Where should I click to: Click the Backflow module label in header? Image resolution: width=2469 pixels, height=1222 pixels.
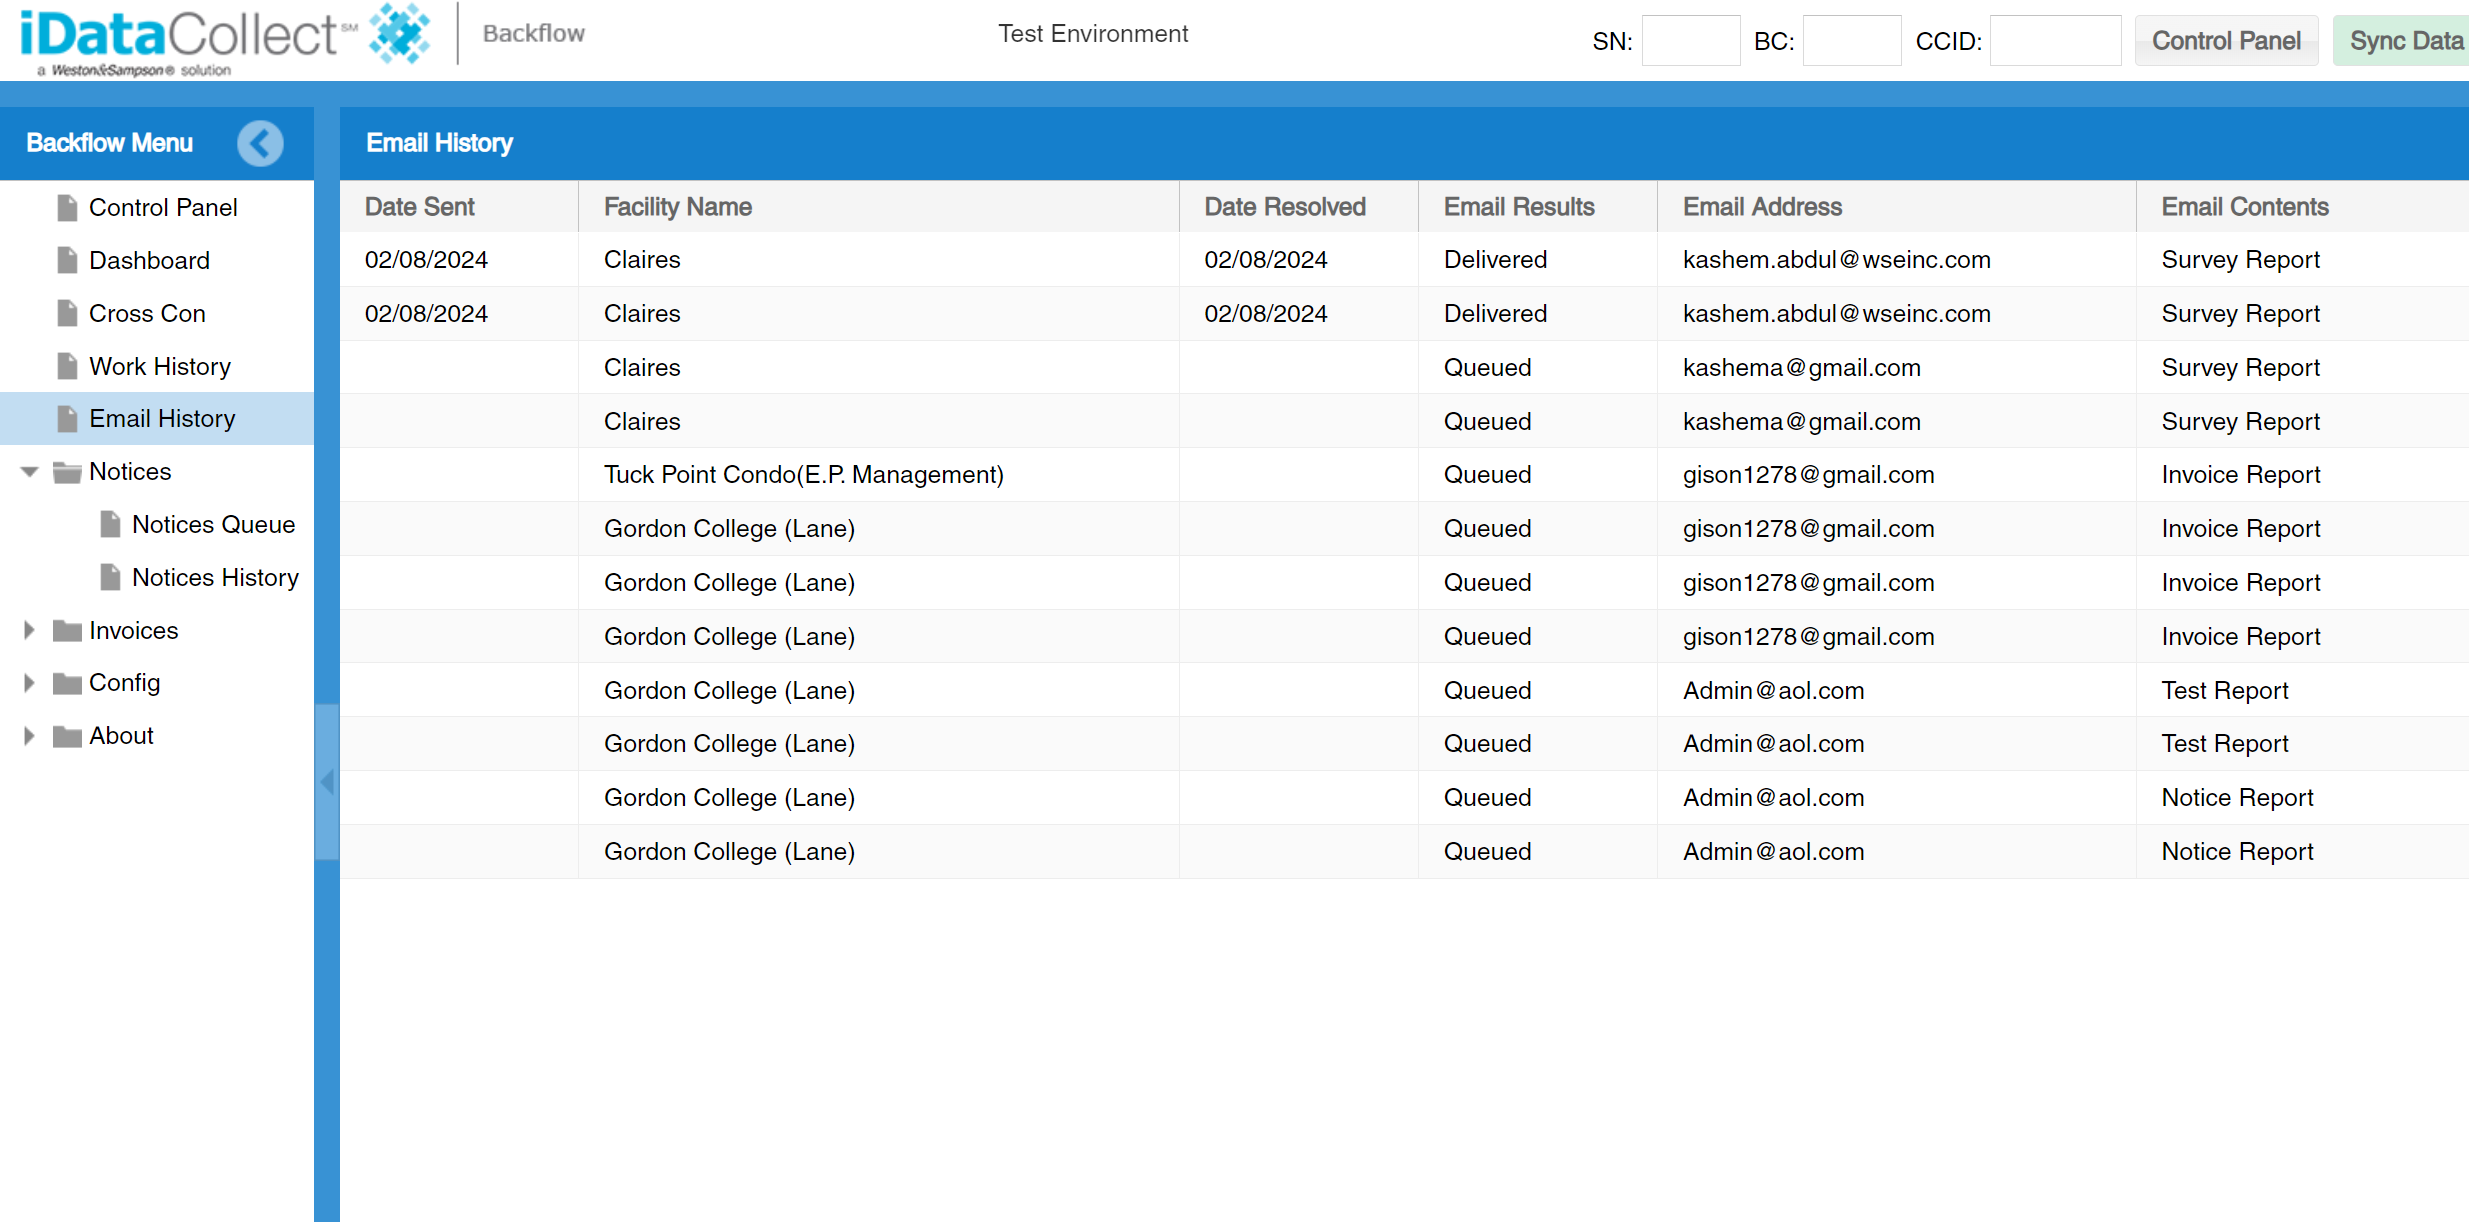[x=533, y=34]
